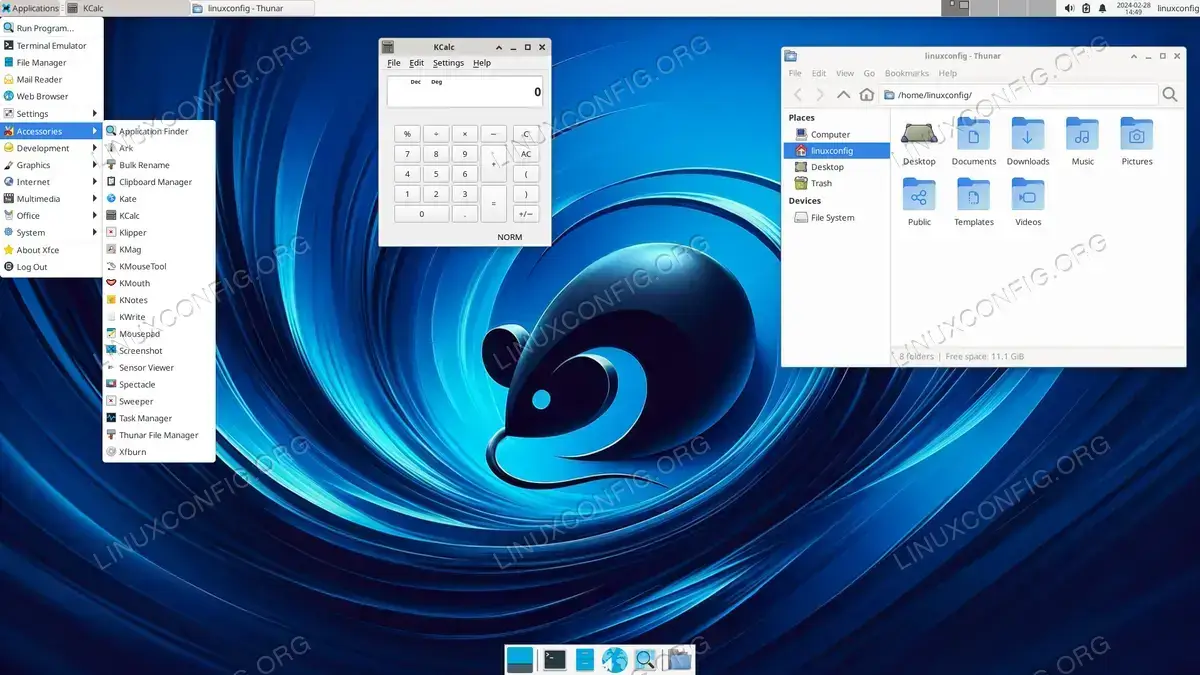This screenshot has height=675, width=1200.
Task: Click the AC button in KCalc
Action: 526,154
